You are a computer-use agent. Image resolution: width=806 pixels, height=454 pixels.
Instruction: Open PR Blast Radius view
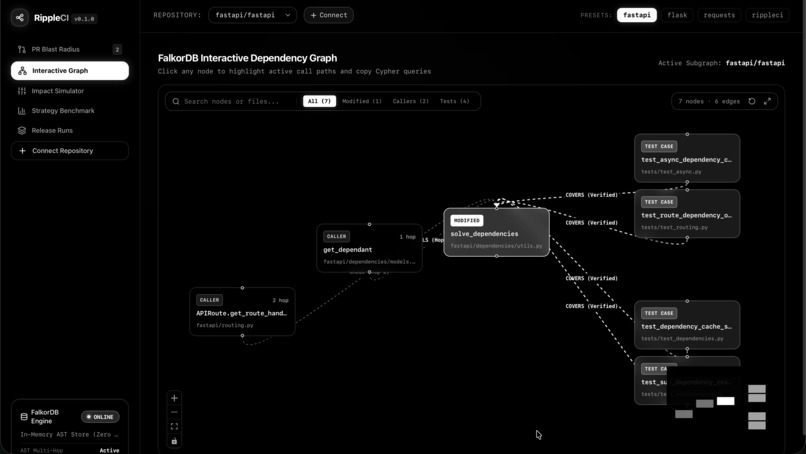coord(69,49)
